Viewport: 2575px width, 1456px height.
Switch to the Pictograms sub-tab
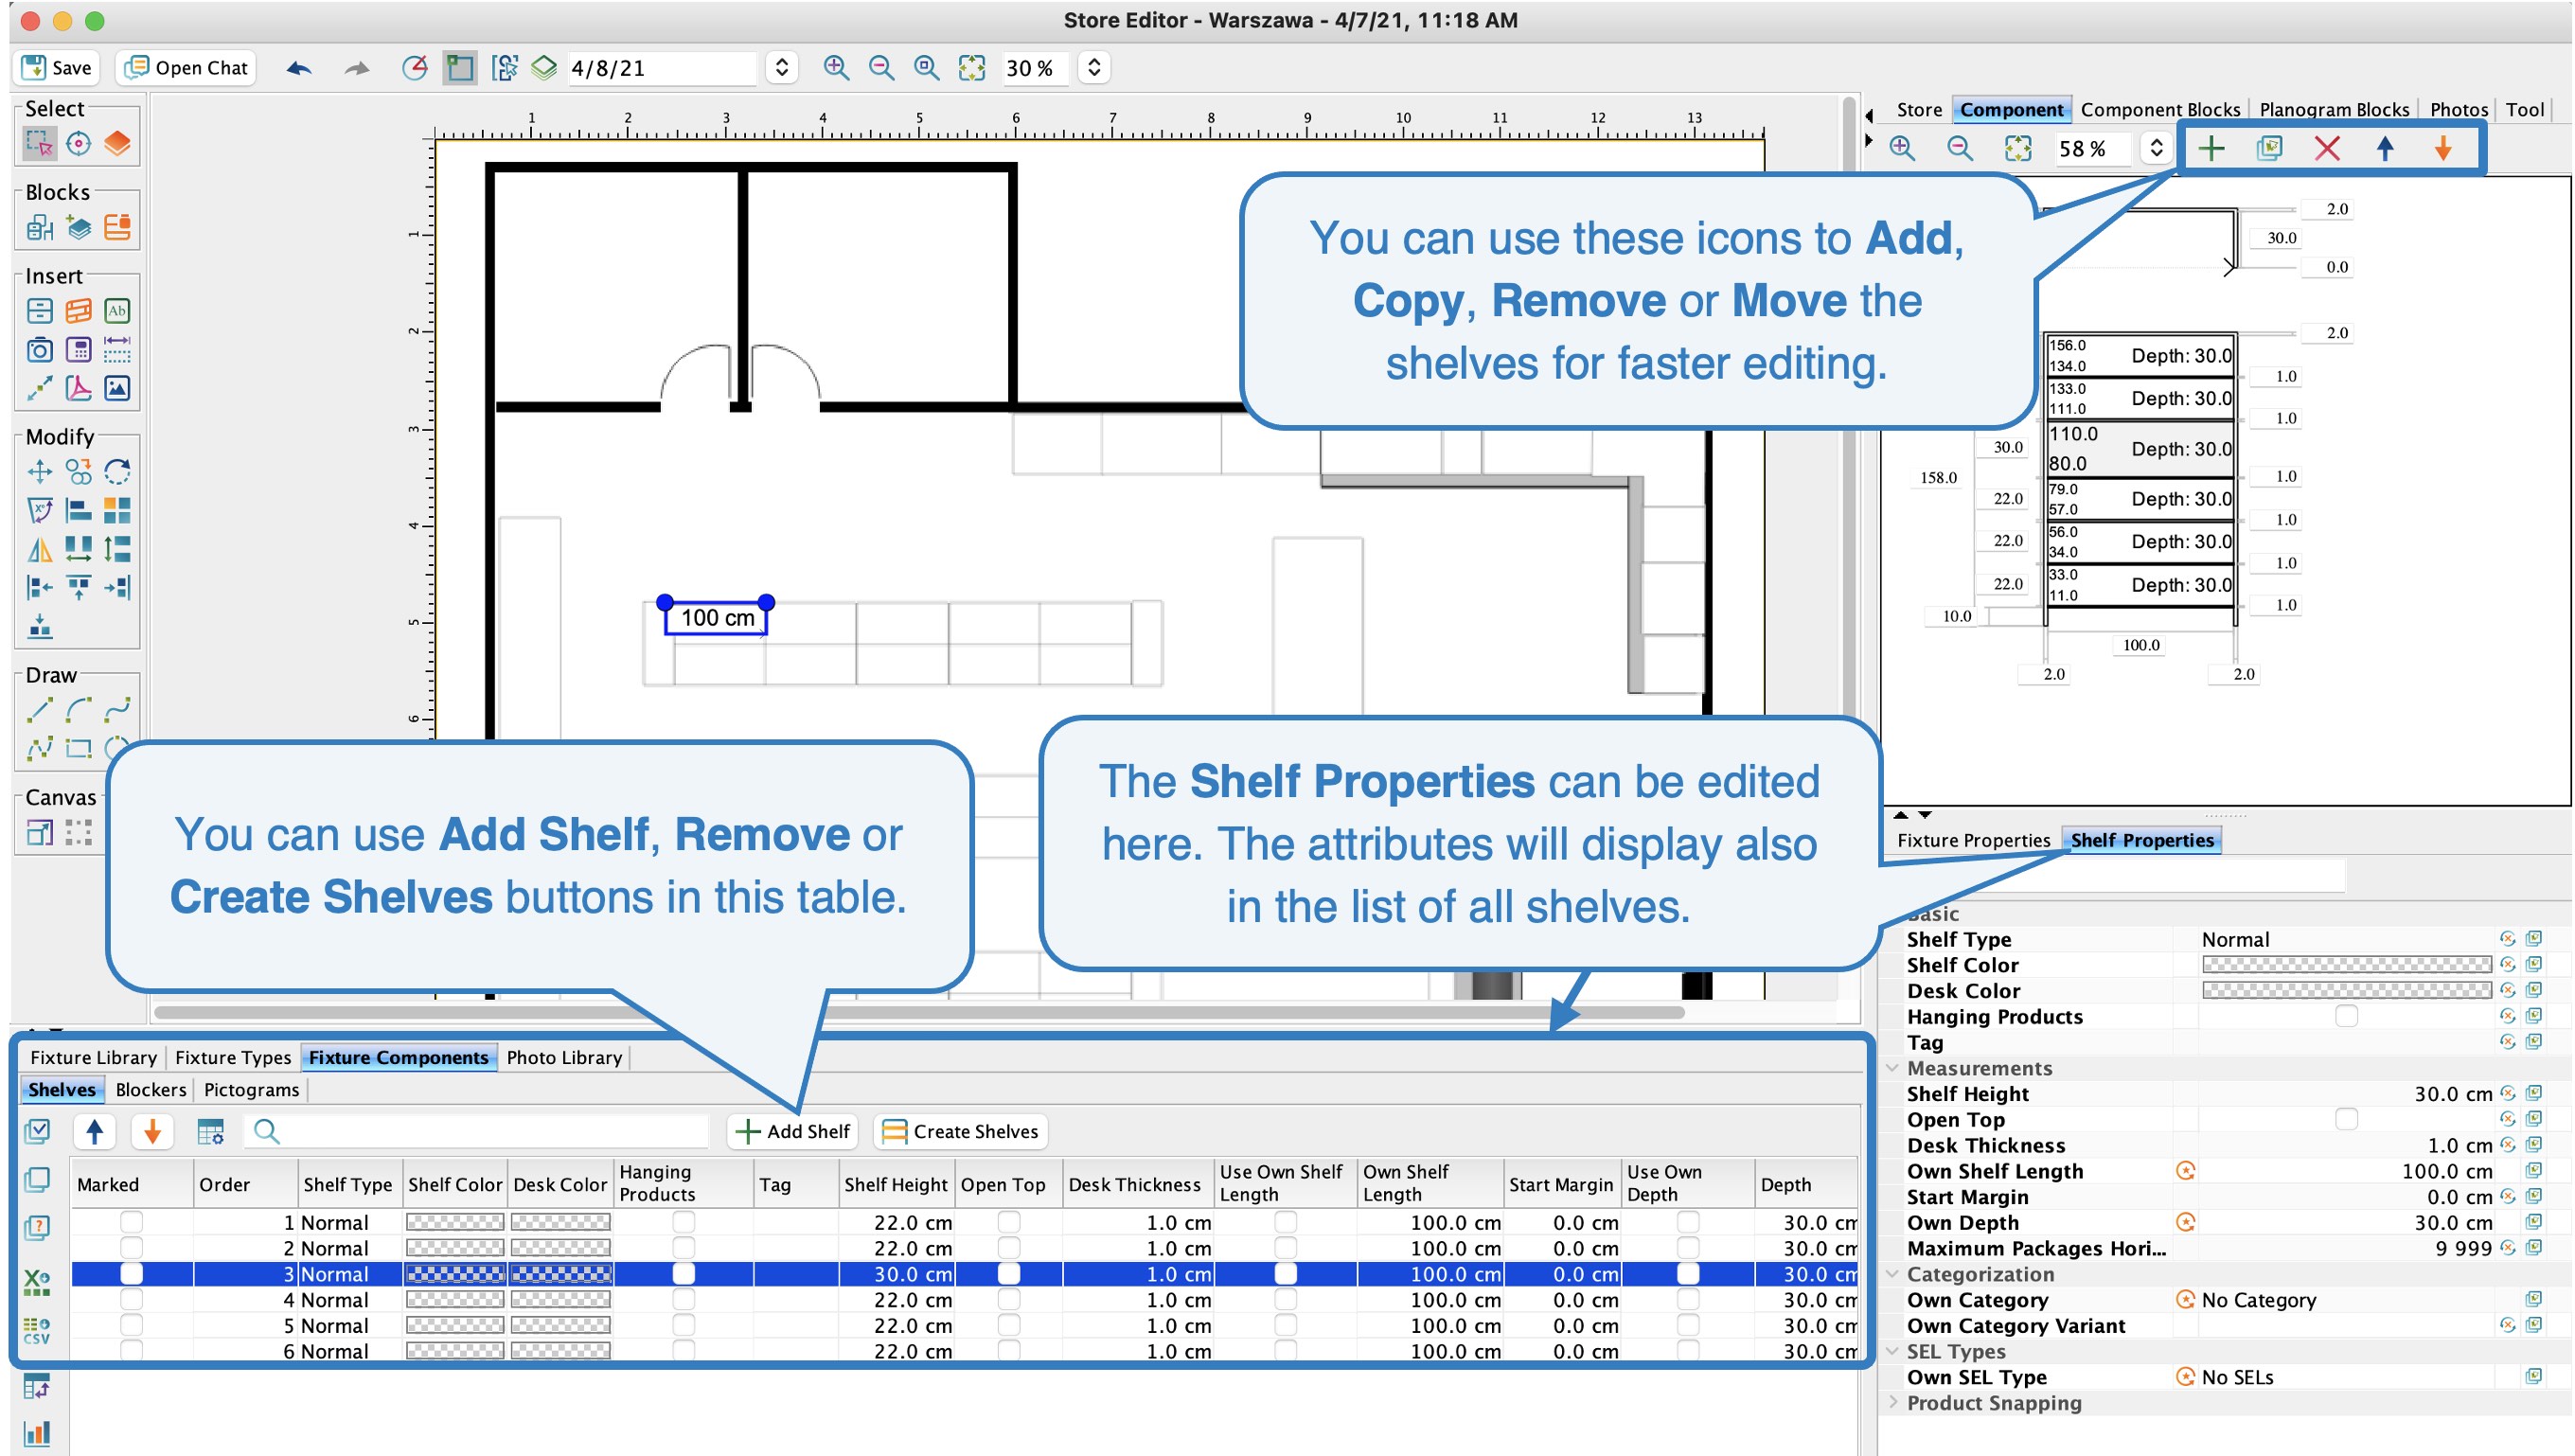click(251, 1089)
